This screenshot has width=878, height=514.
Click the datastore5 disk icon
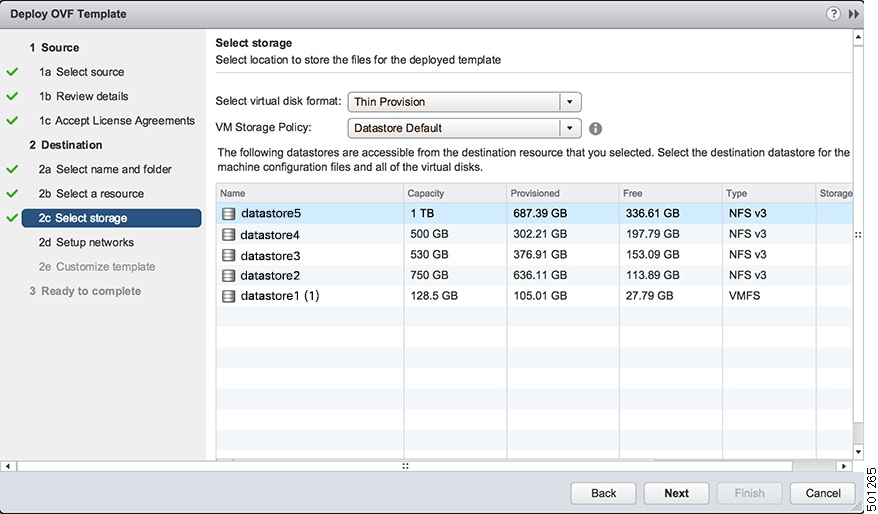click(228, 213)
